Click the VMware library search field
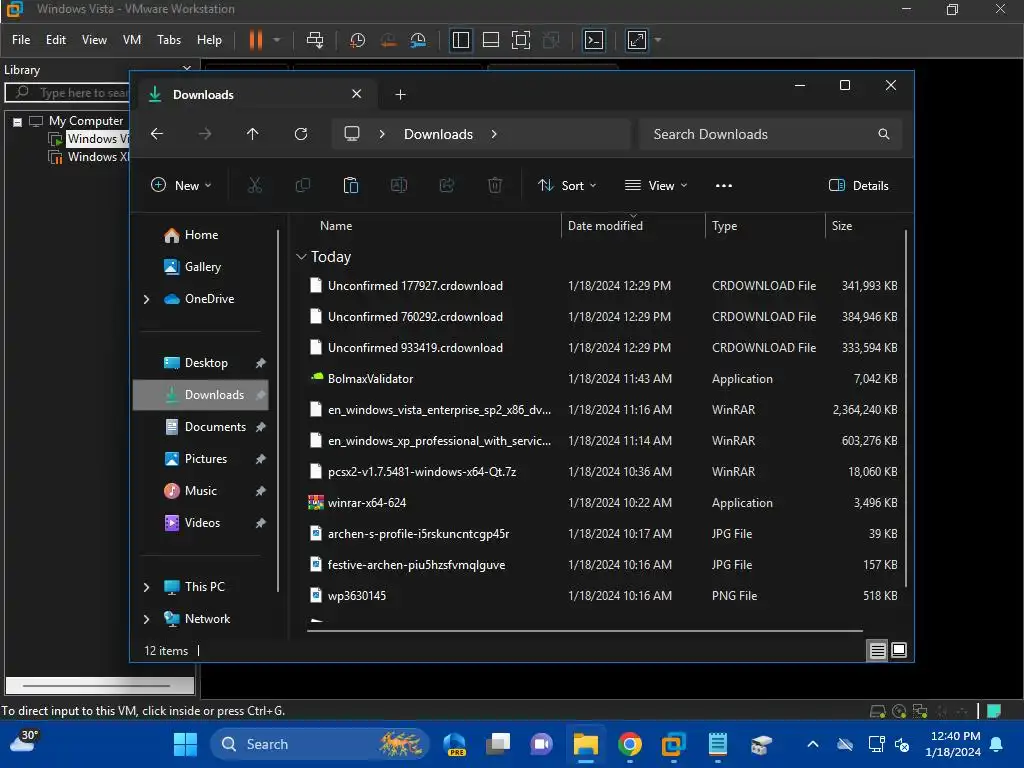Viewport: 1024px width, 768px height. point(68,93)
